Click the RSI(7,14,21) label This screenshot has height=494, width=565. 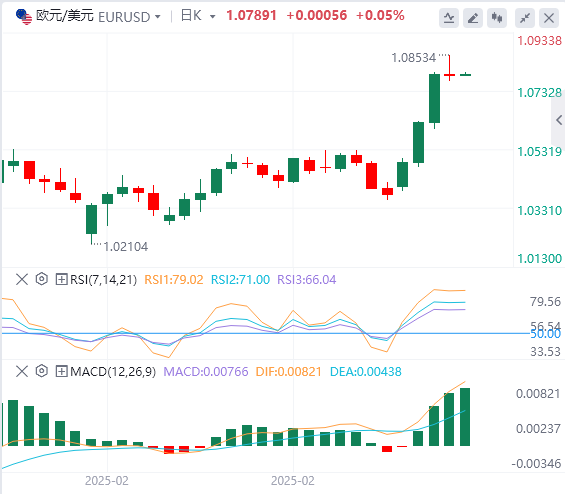click(x=103, y=280)
